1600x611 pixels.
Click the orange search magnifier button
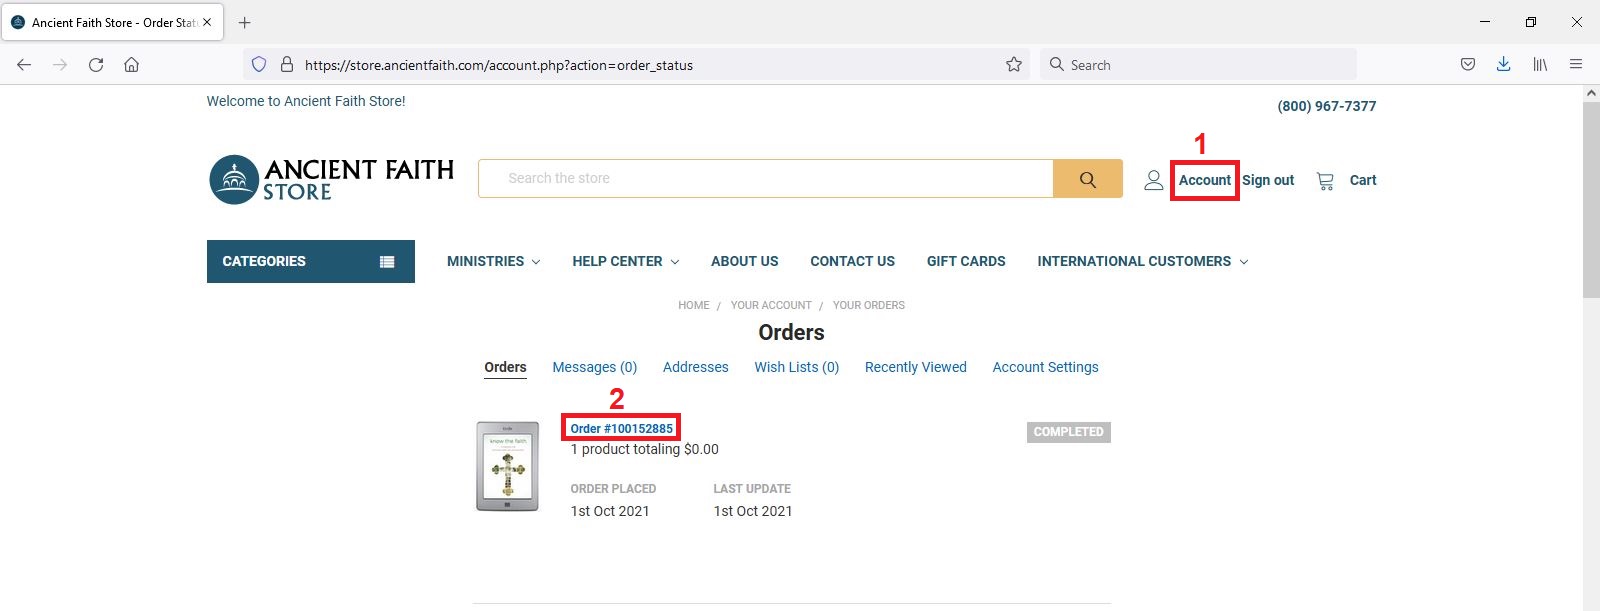pyautogui.click(x=1087, y=179)
